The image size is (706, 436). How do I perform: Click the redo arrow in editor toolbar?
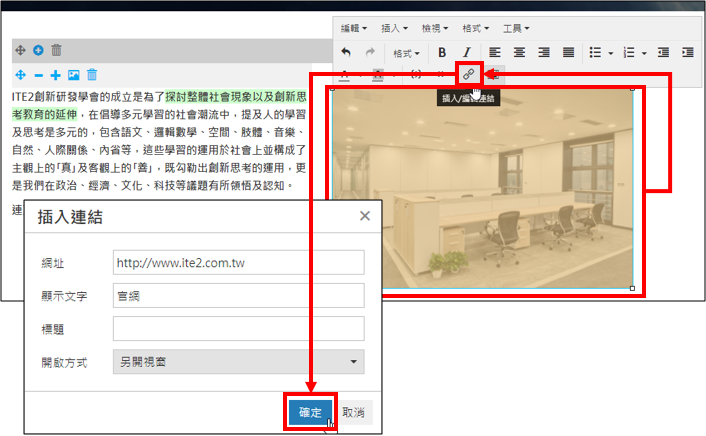[x=370, y=53]
